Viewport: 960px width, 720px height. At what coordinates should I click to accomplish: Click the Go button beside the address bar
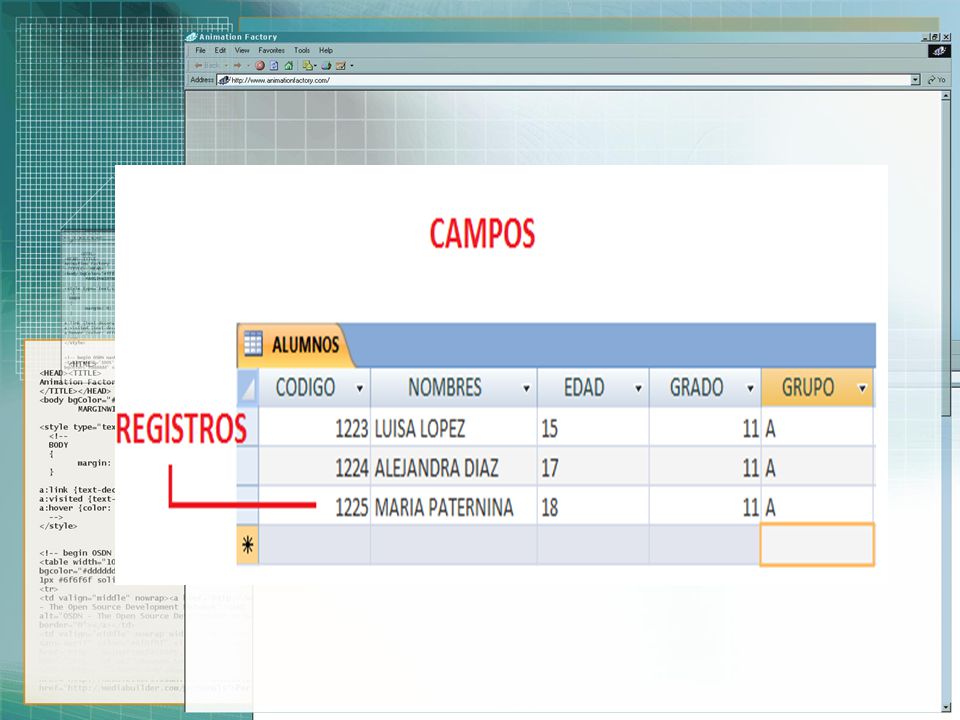(x=937, y=80)
